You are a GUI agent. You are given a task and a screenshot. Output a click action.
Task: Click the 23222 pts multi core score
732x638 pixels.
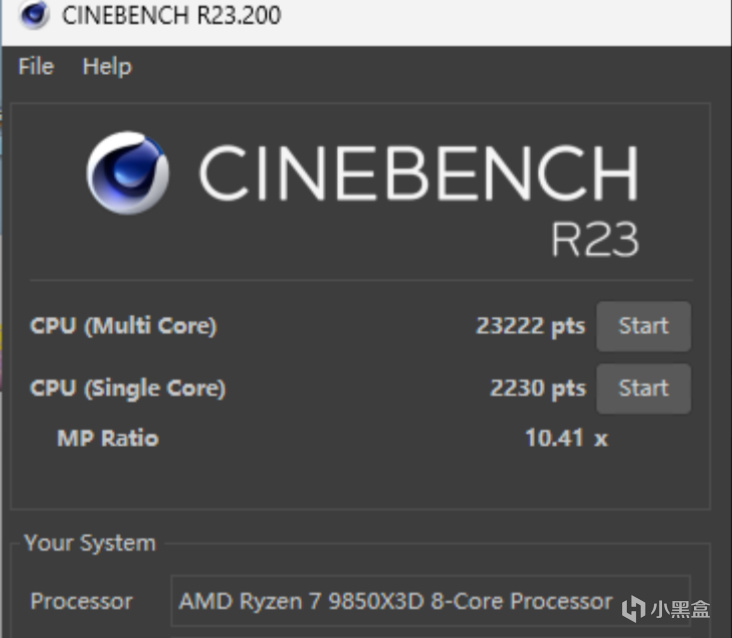pos(530,326)
